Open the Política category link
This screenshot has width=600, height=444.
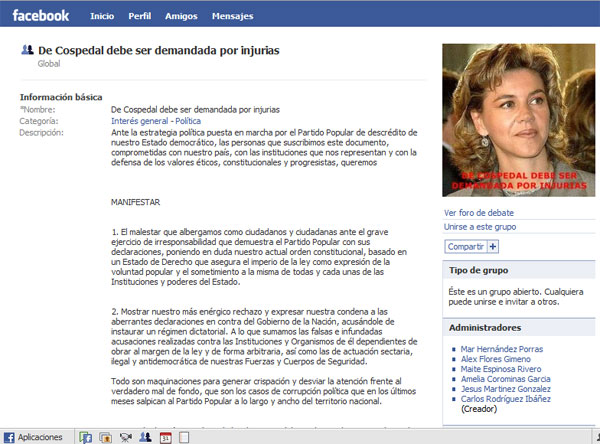[x=188, y=121]
